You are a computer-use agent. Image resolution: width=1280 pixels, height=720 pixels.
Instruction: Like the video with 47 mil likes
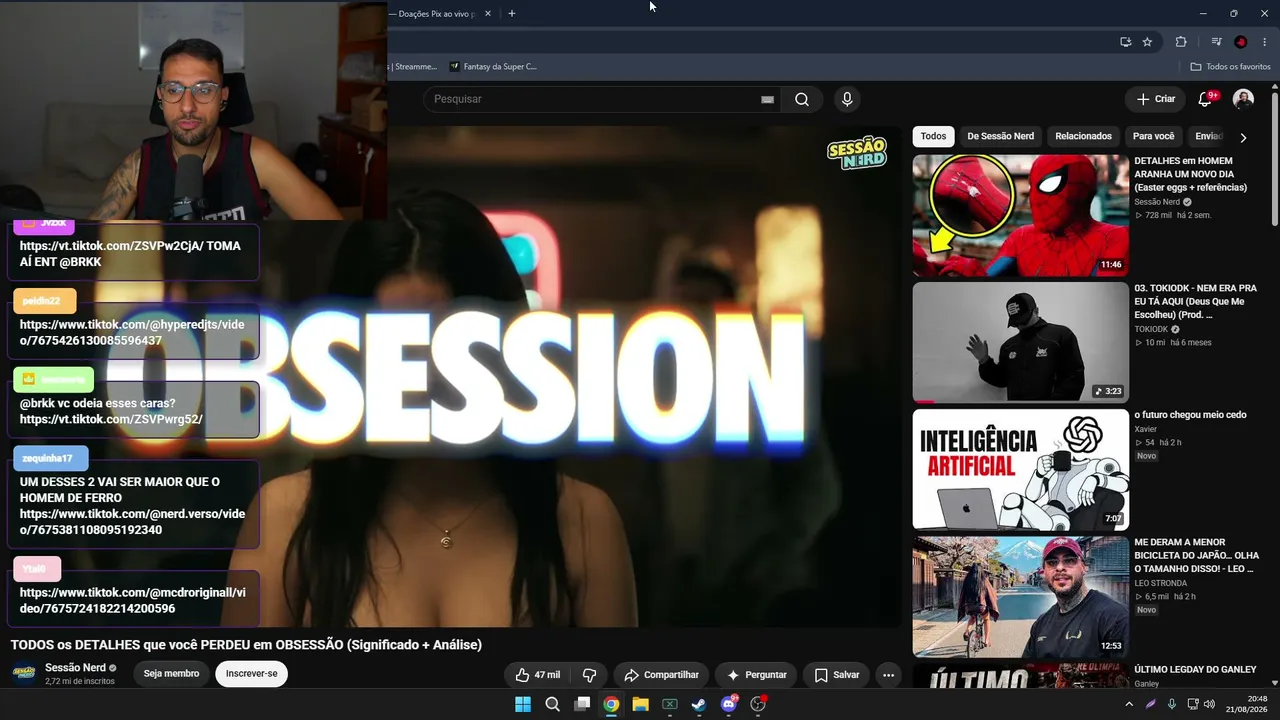point(537,675)
